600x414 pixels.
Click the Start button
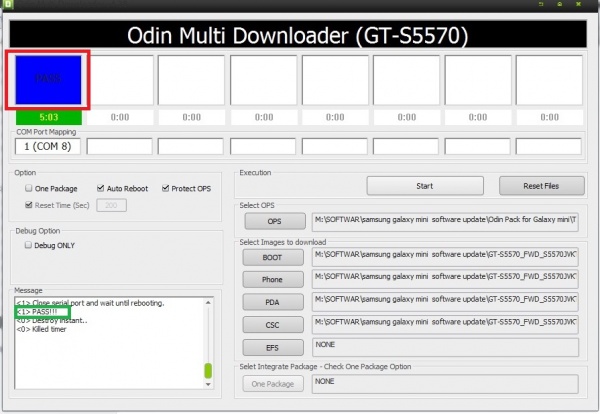pos(425,186)
